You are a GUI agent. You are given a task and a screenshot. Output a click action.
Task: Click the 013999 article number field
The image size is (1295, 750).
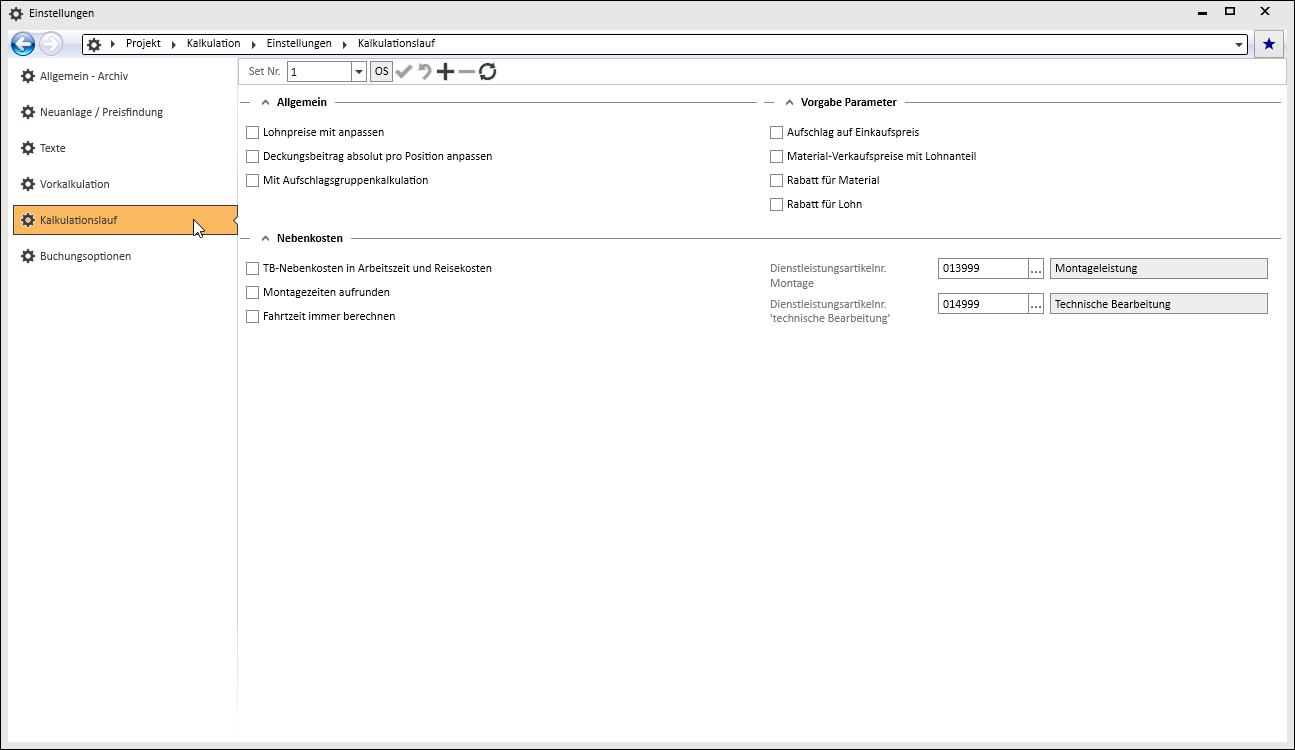point(983,268)
